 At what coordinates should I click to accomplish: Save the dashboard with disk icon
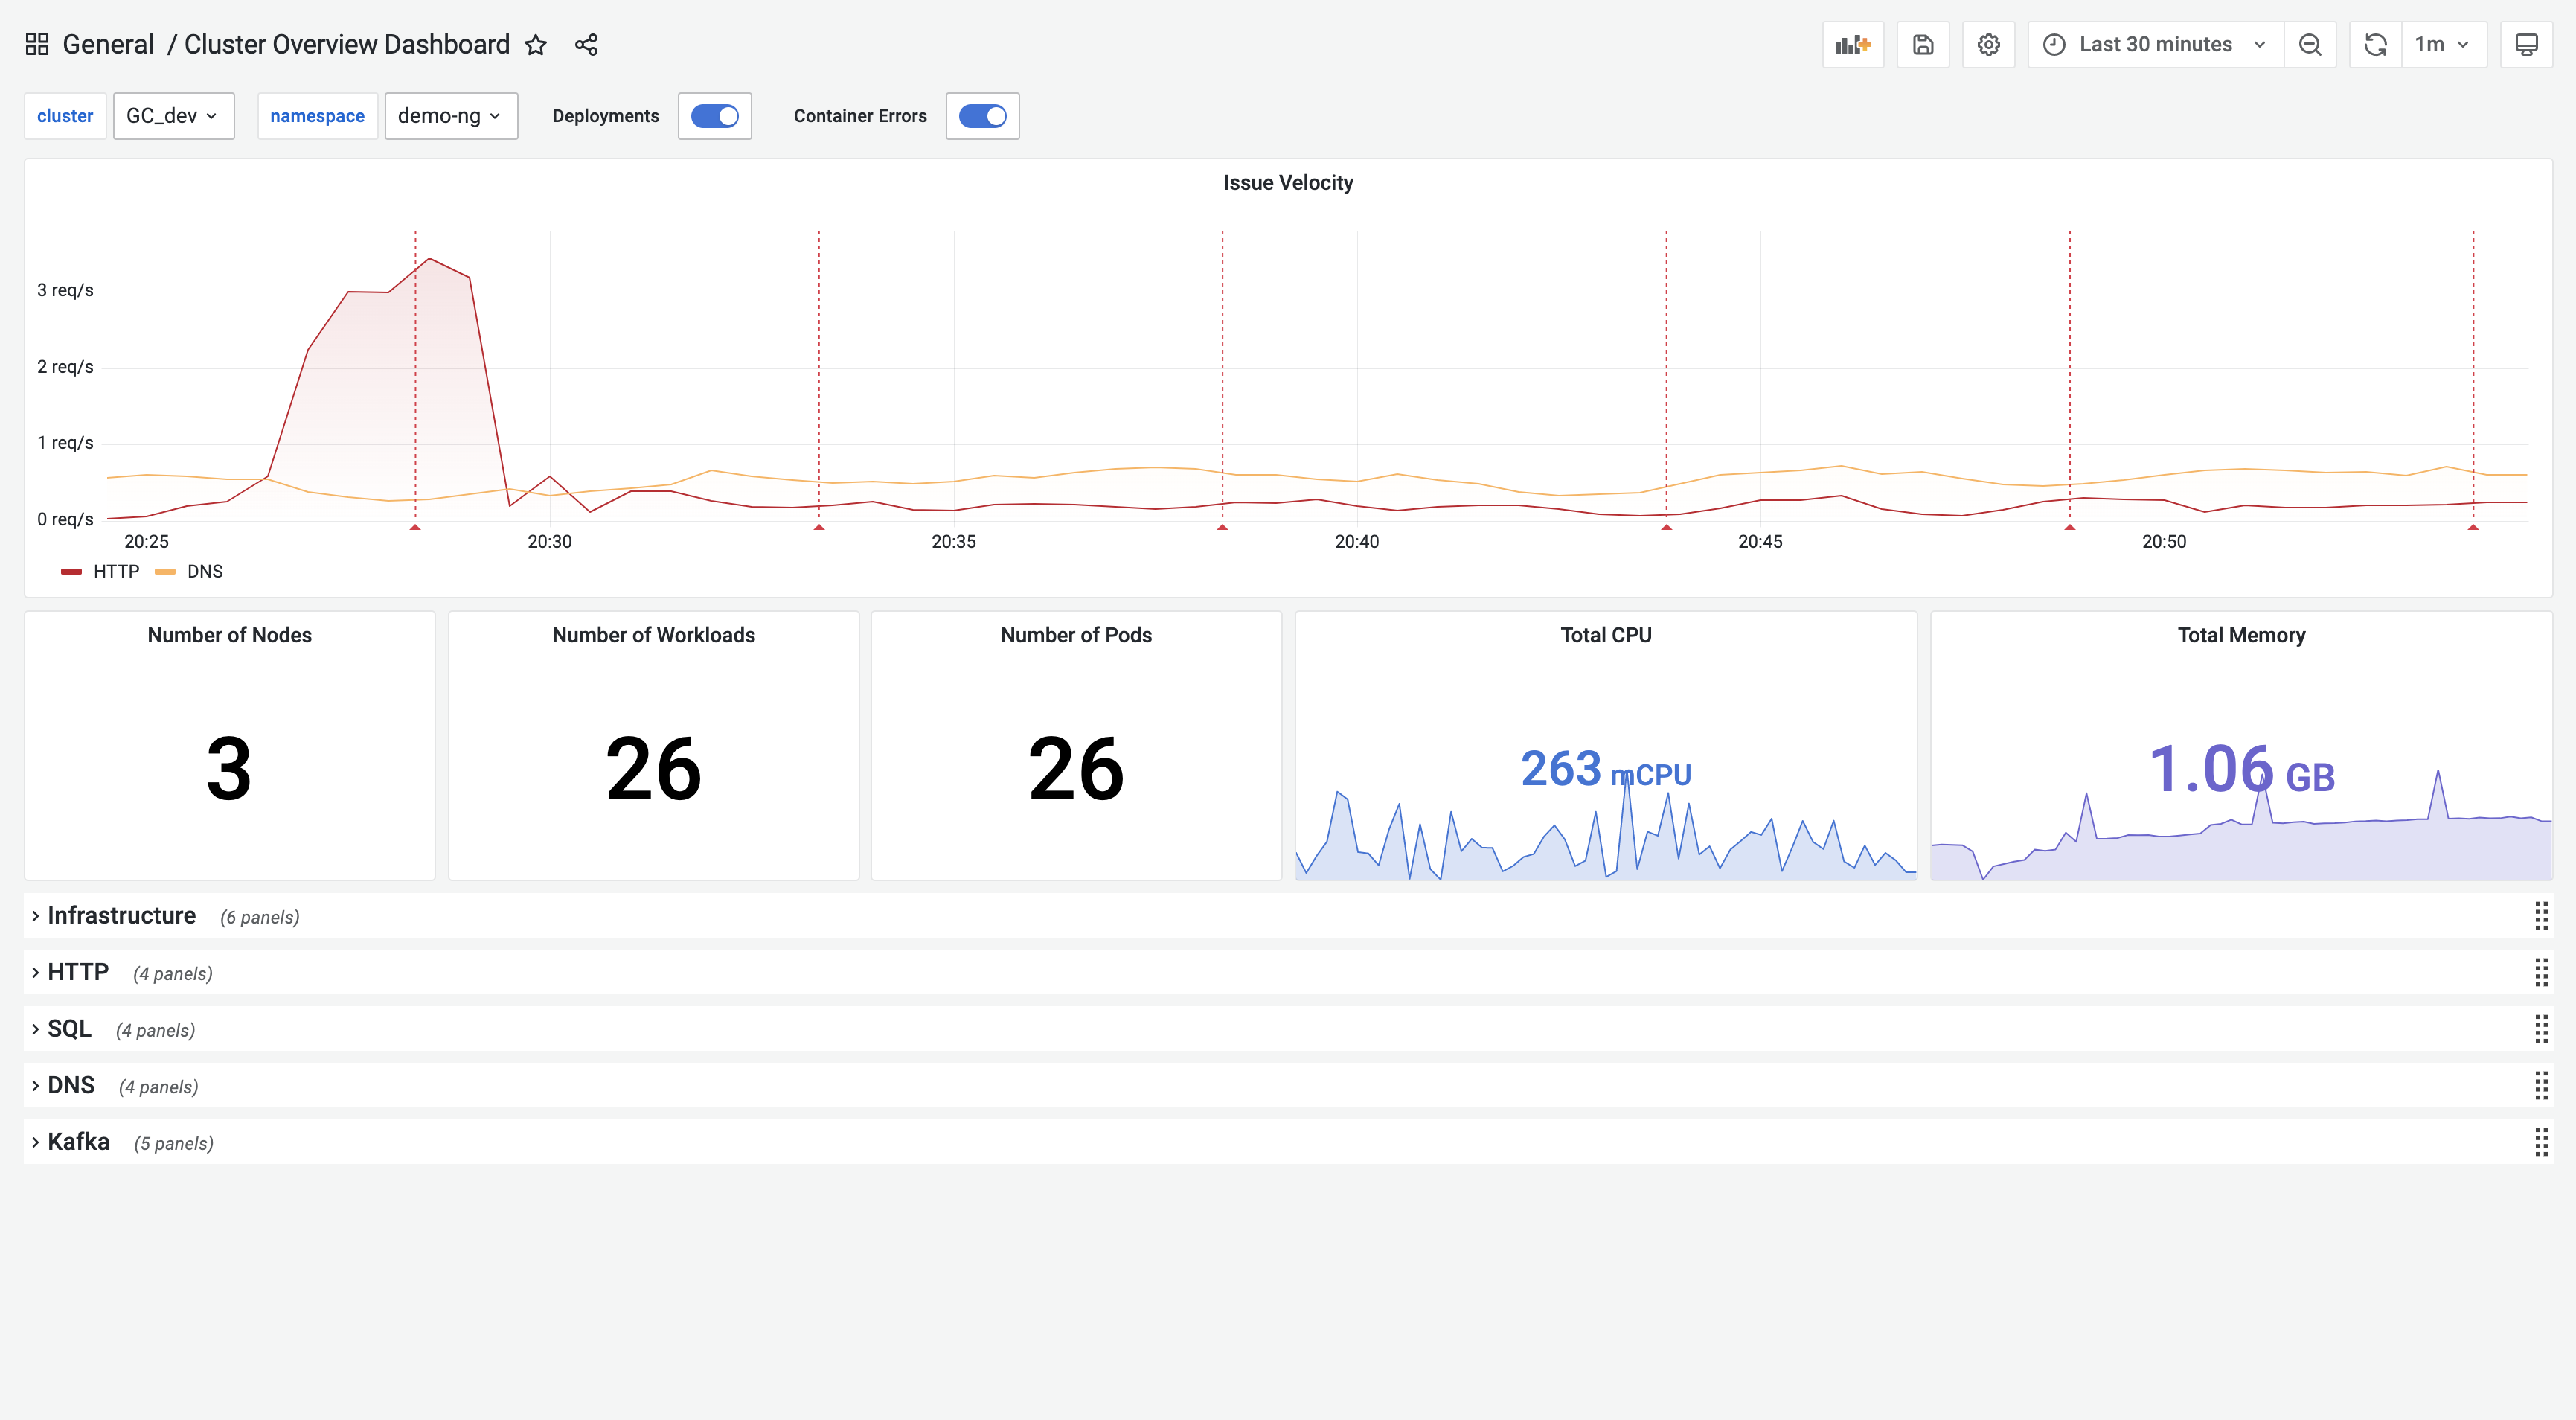point(1922,45)
